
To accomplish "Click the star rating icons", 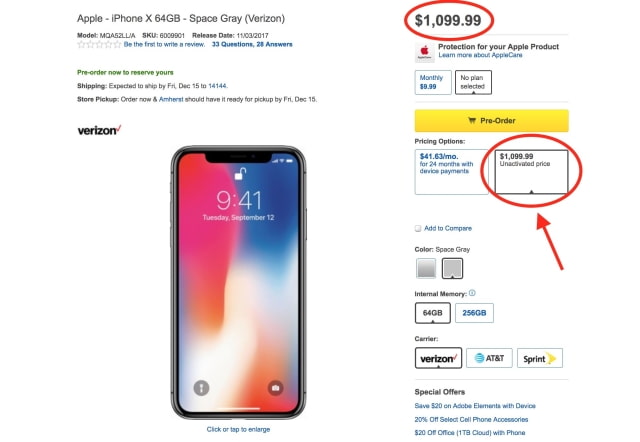I will pos(99,45).
